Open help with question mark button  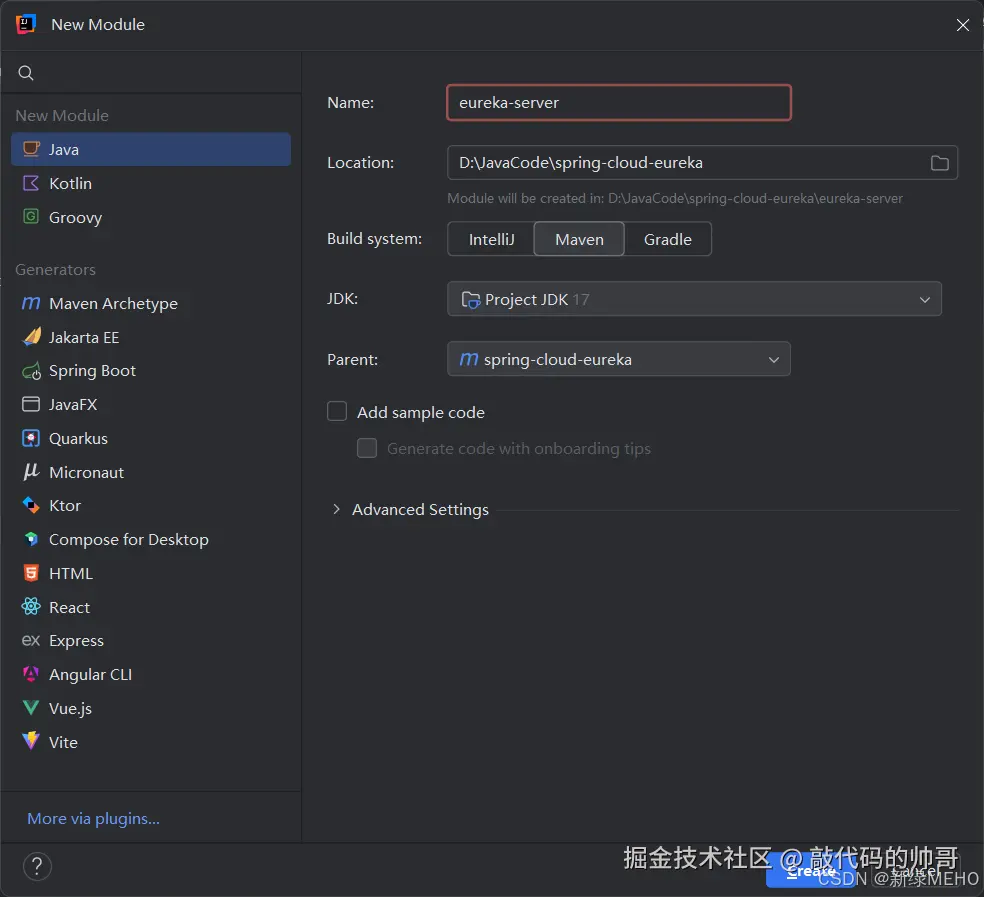[37, 866]
